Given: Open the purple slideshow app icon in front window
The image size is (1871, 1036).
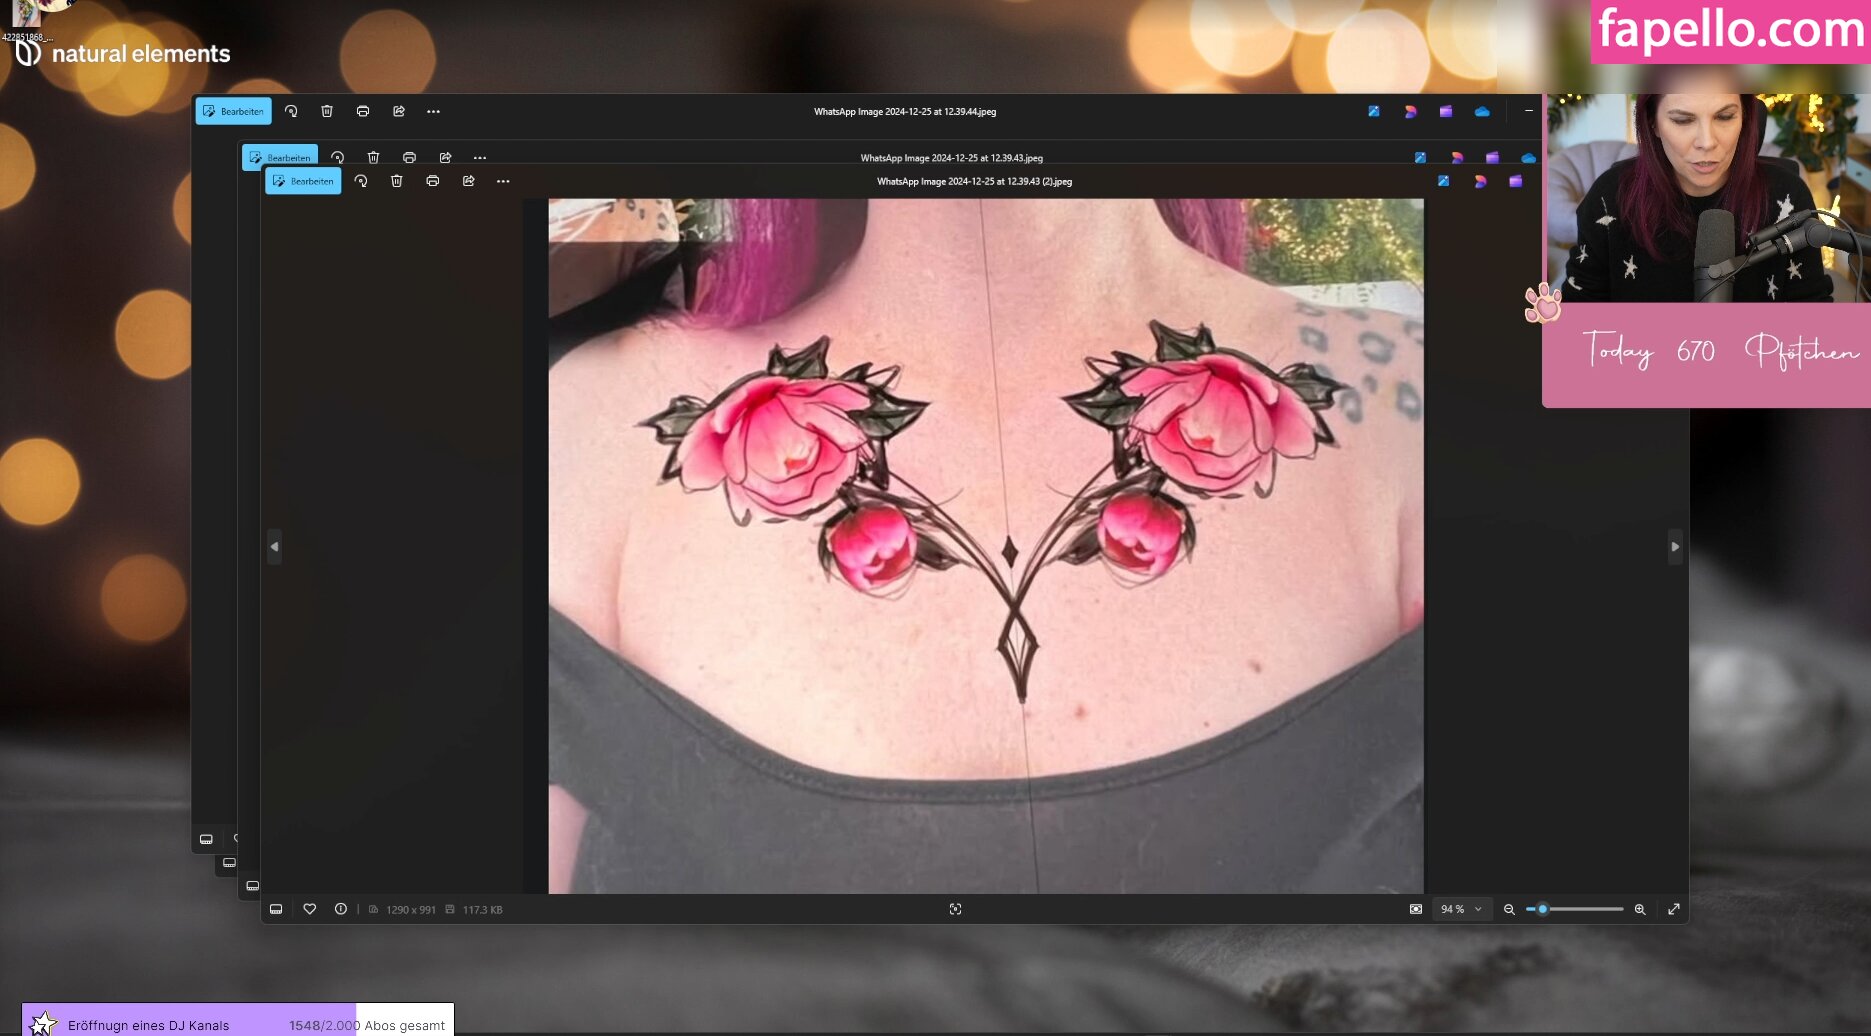Looking at the screenshot, I should [x=1516, y=181].
